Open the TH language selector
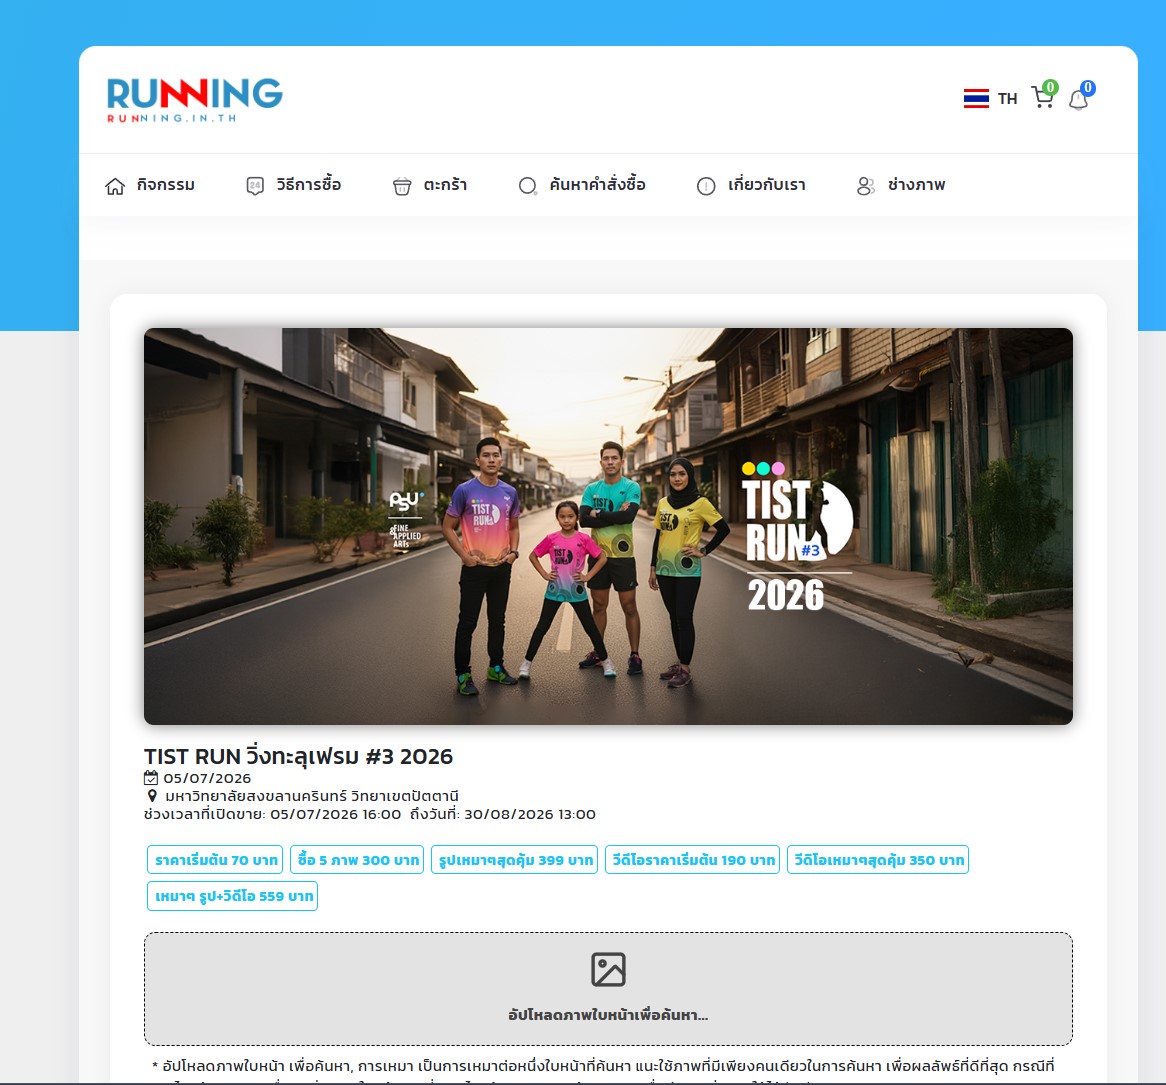Viewport: 1166px width, 1085px height. [1007, 98]
